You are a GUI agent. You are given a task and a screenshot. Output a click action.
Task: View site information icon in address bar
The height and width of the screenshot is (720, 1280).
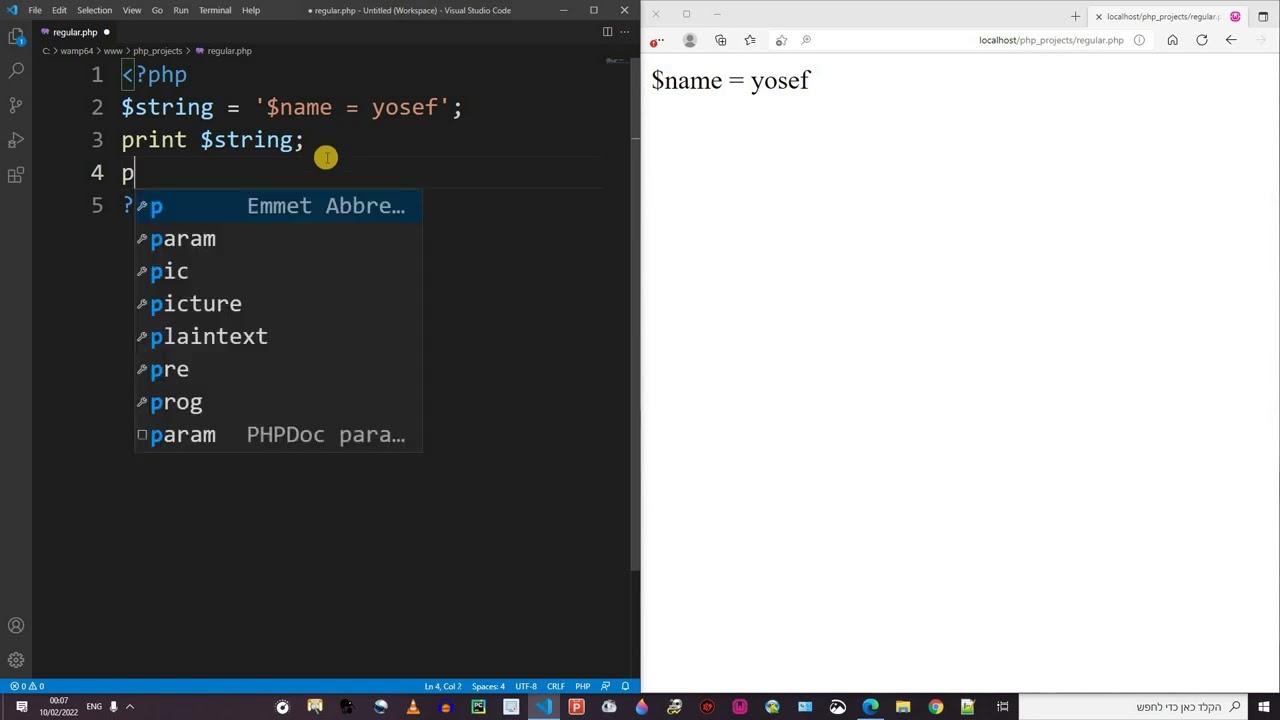[1139, 40]
